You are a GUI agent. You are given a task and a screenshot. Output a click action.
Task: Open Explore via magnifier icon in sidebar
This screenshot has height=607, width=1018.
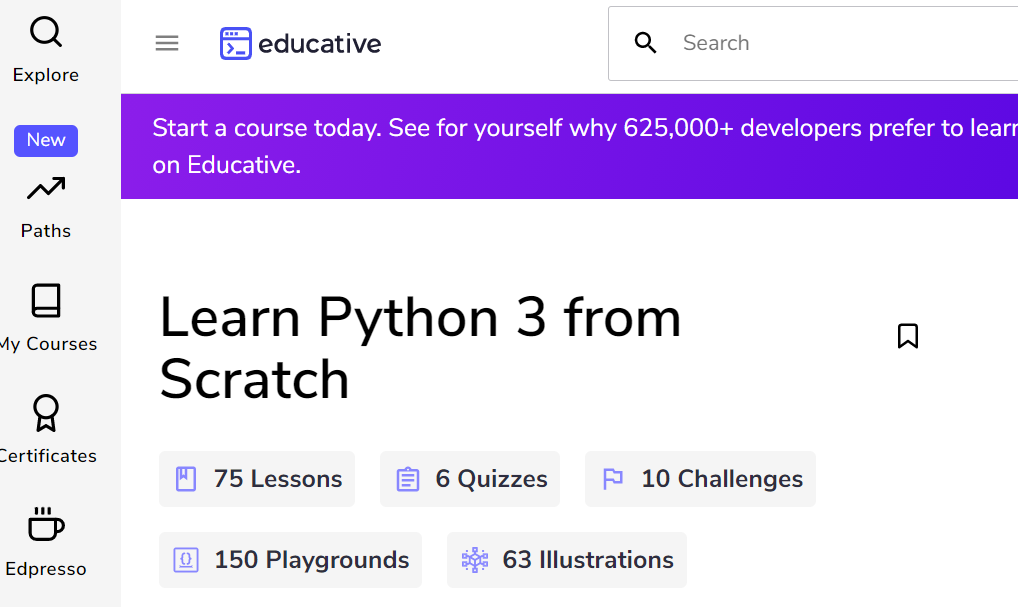click(x=46, y=32)
